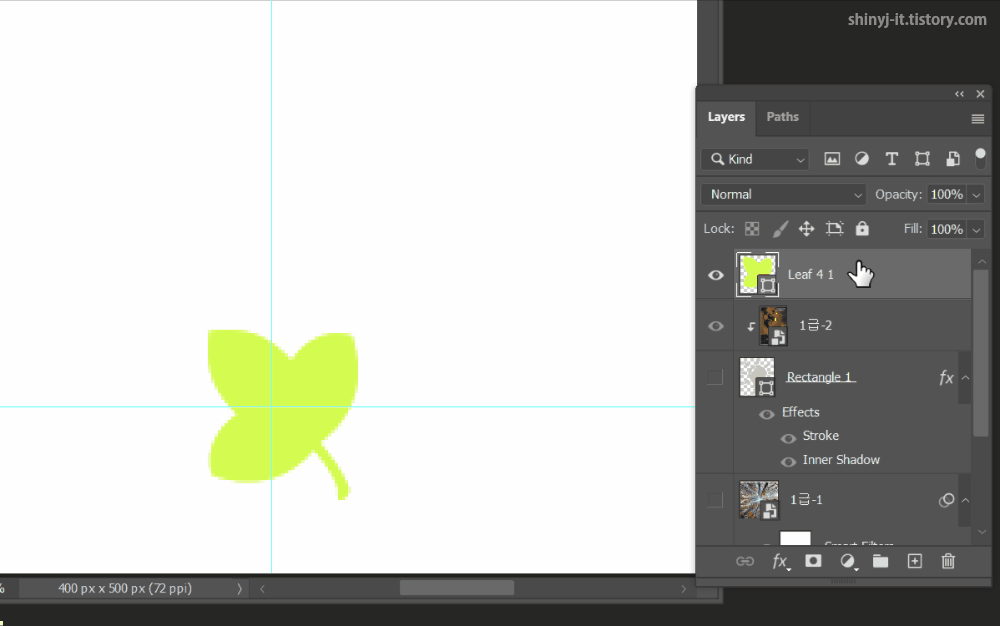Click the Smart Filters mask thumbnail

click(x=795, y=538)
